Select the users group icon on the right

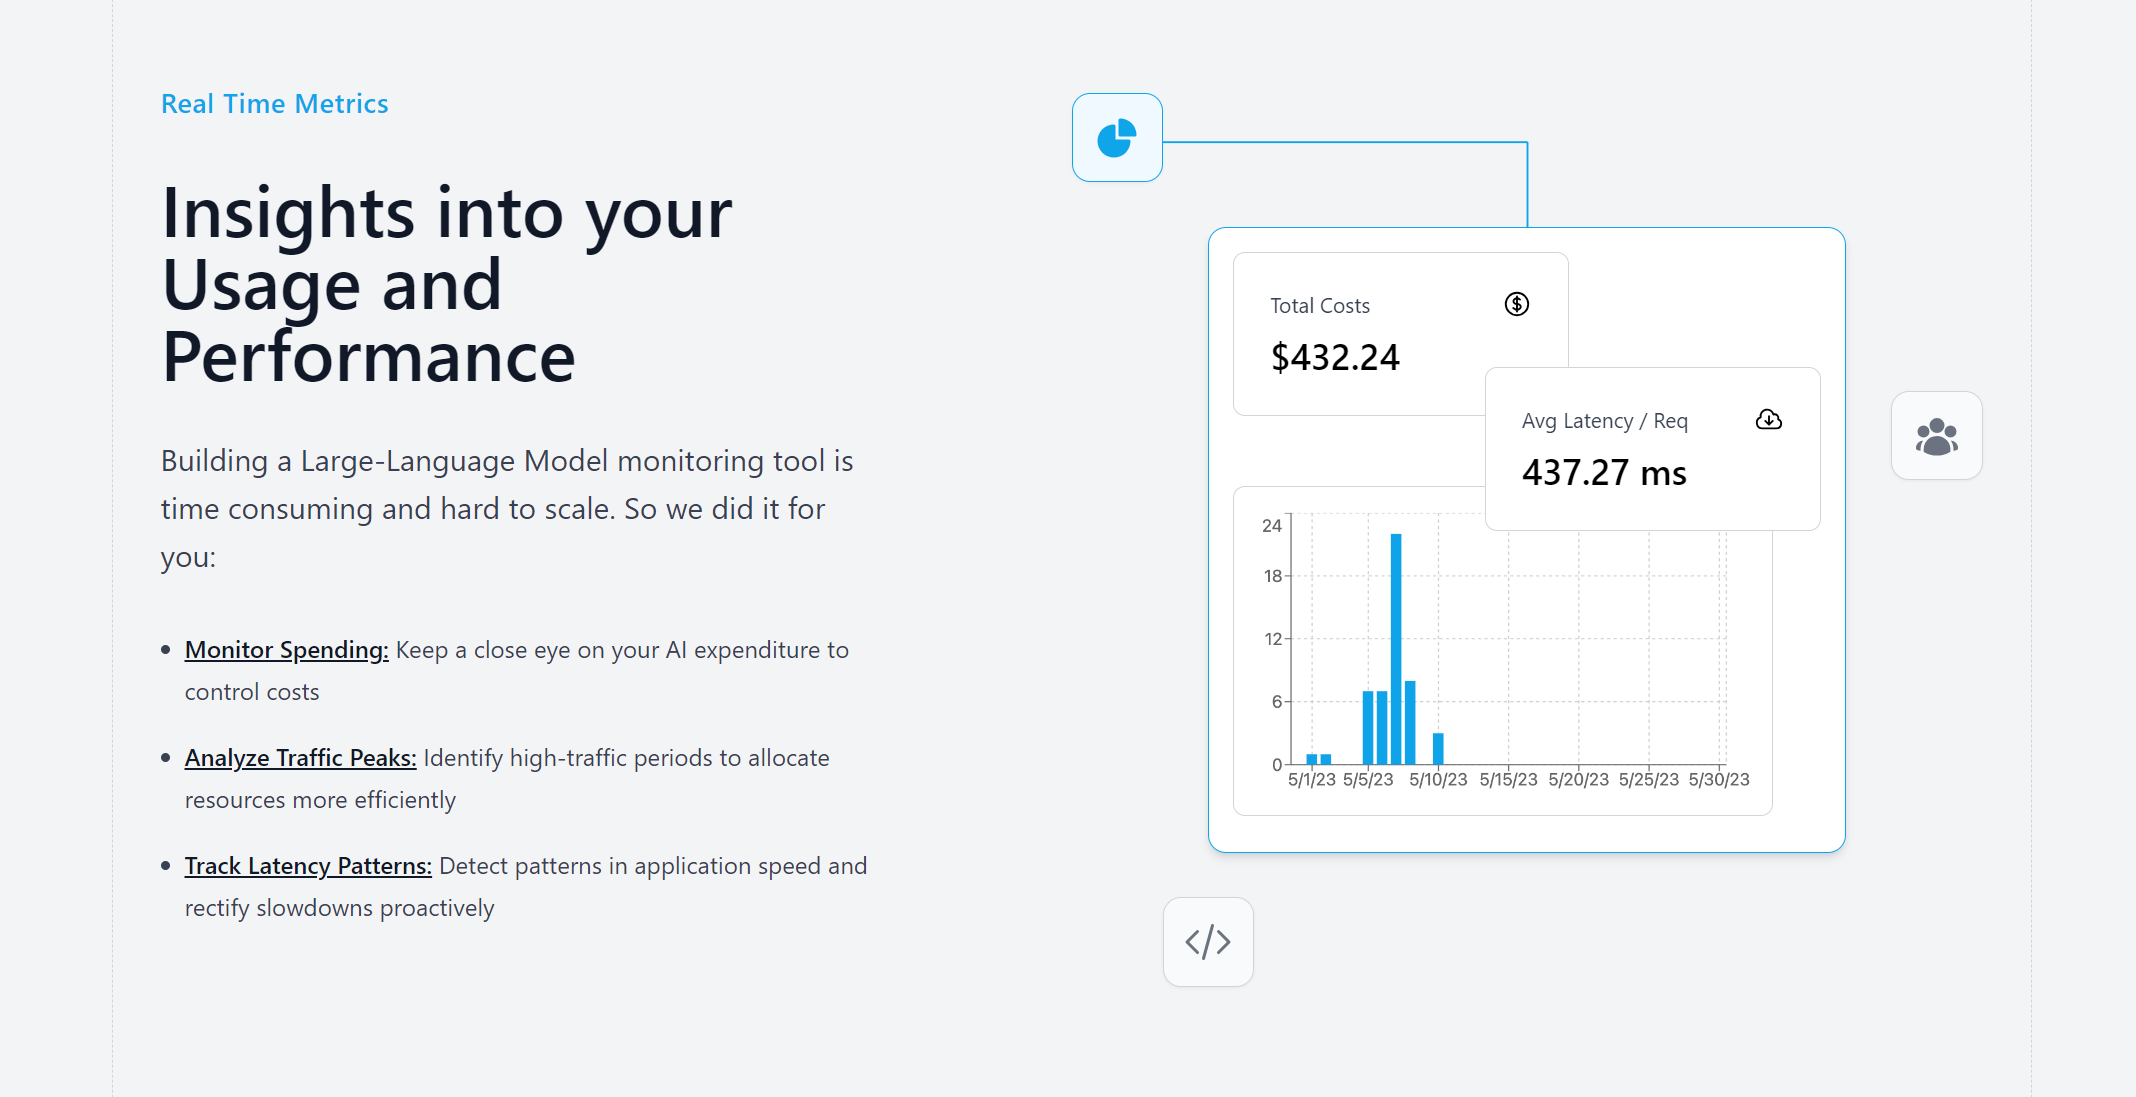point(1936,436)
